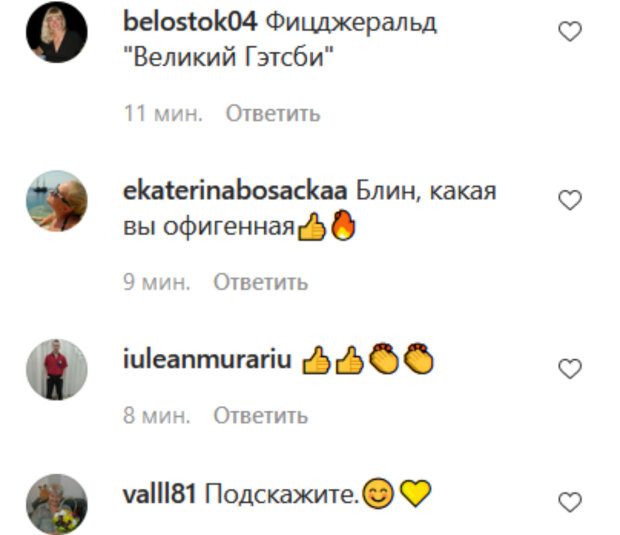620x535 pixels.
Task: Like ekaterinabosackaa's comment with the heart
Action: 570,200
